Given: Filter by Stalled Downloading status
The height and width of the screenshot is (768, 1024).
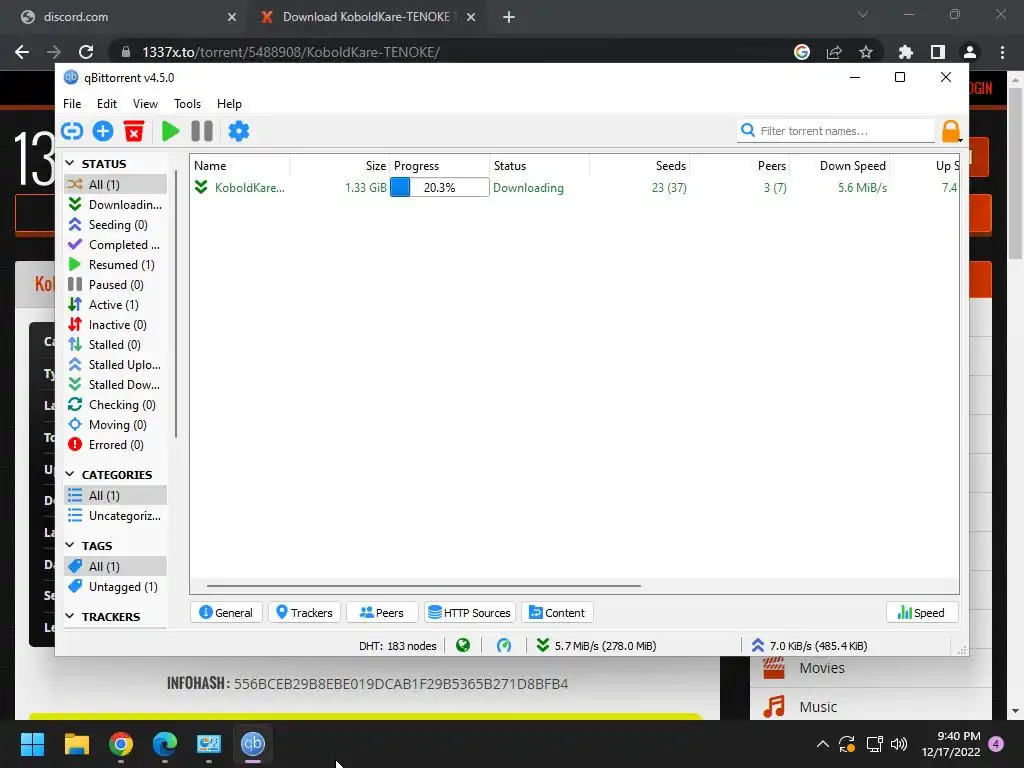Looking at the screenshot, I should pos(116,385).
